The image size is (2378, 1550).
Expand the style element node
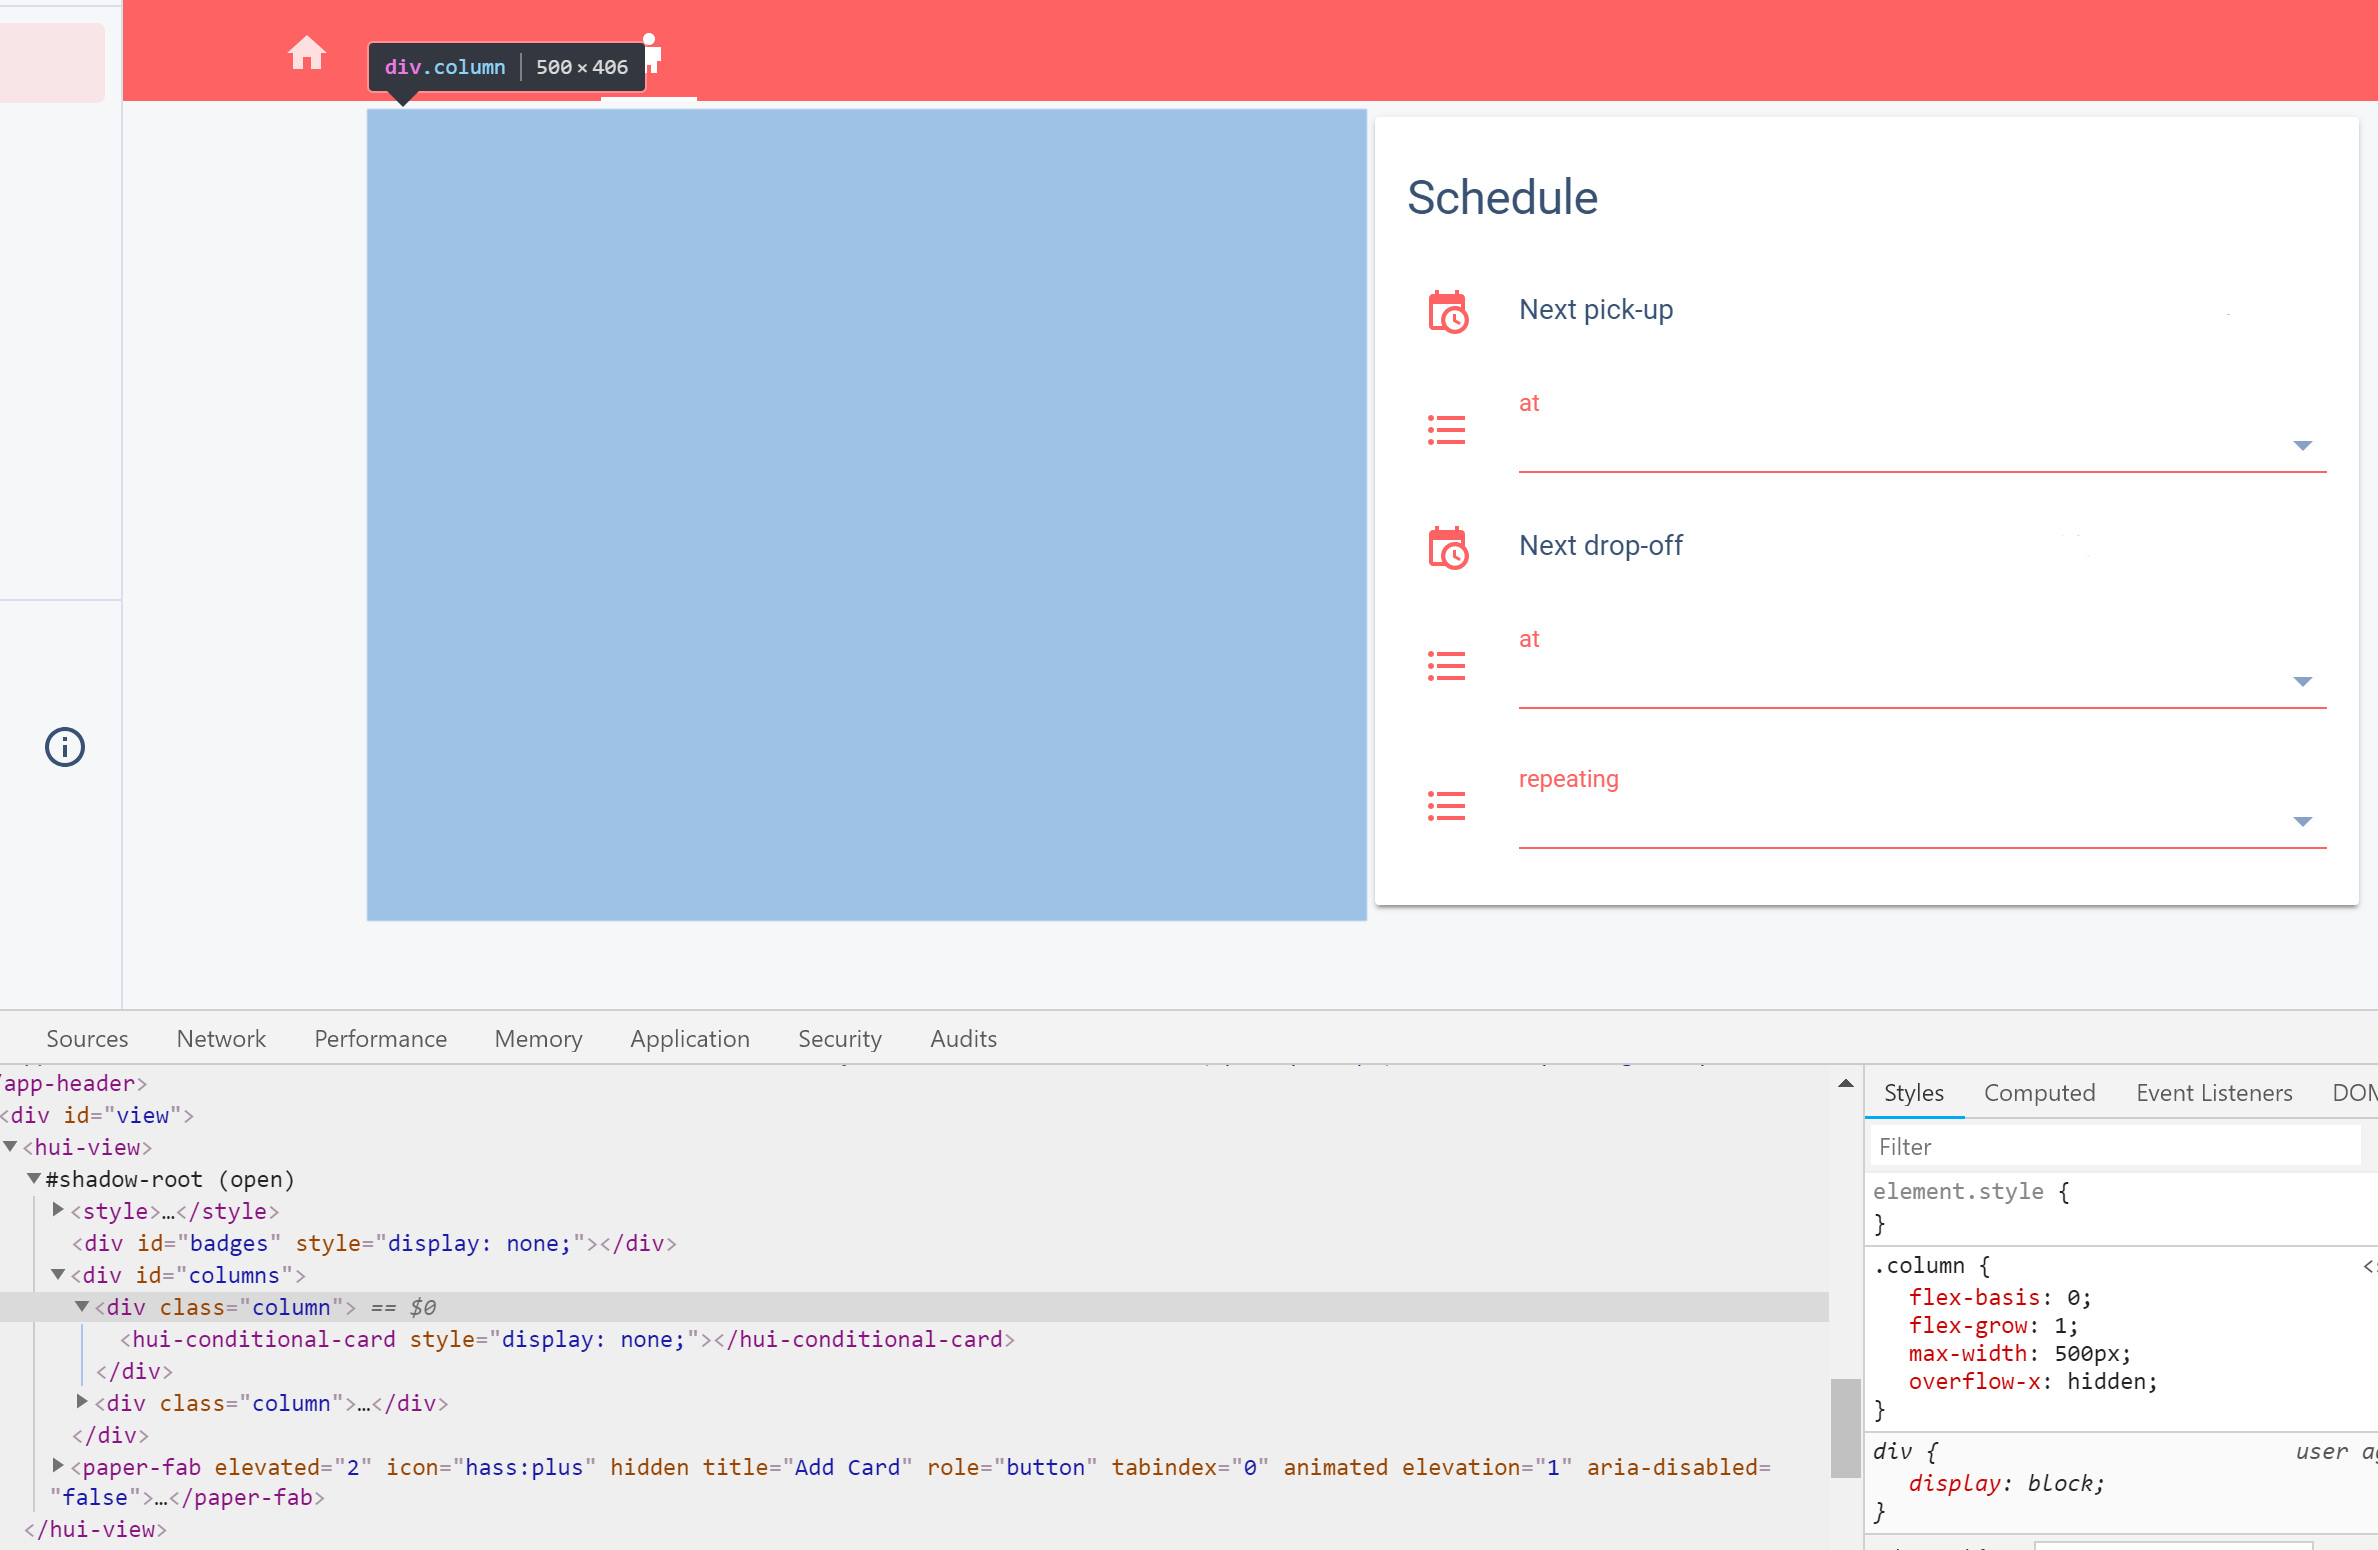pos(58,1210)
